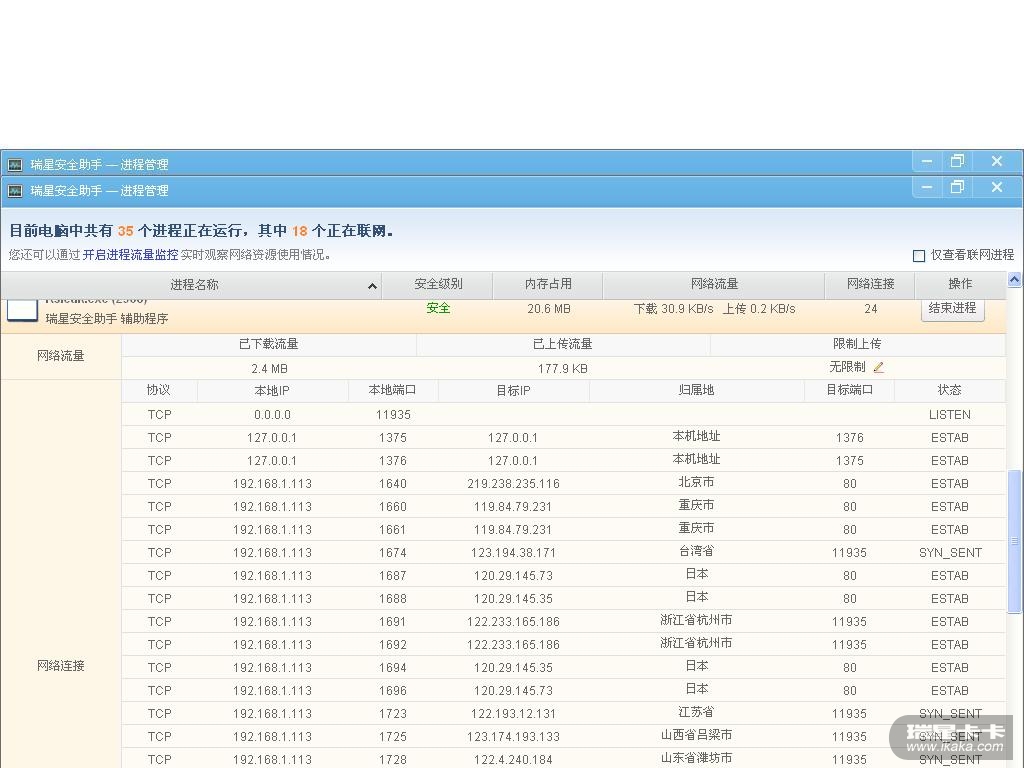
Task: Enable the 仅查看联网进程 checkbox
Action: 919,255
